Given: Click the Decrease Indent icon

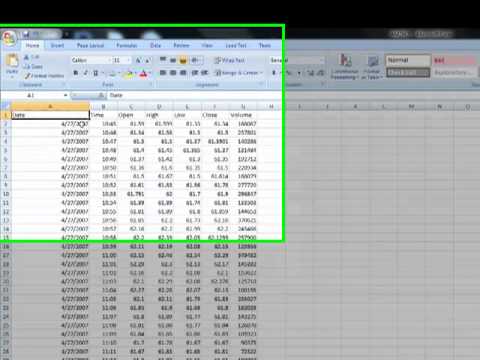Looking at the screenshot, I should [195, 73].
